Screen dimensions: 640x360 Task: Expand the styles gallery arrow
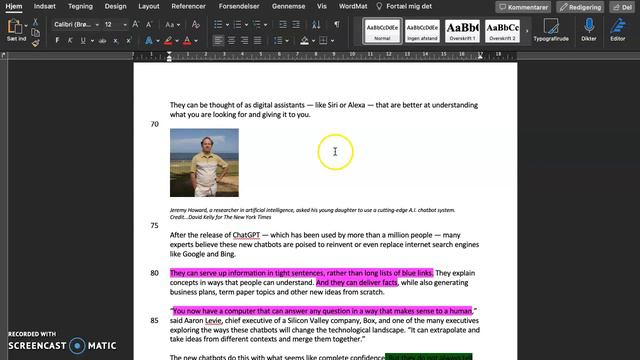[x=527, y=31]
